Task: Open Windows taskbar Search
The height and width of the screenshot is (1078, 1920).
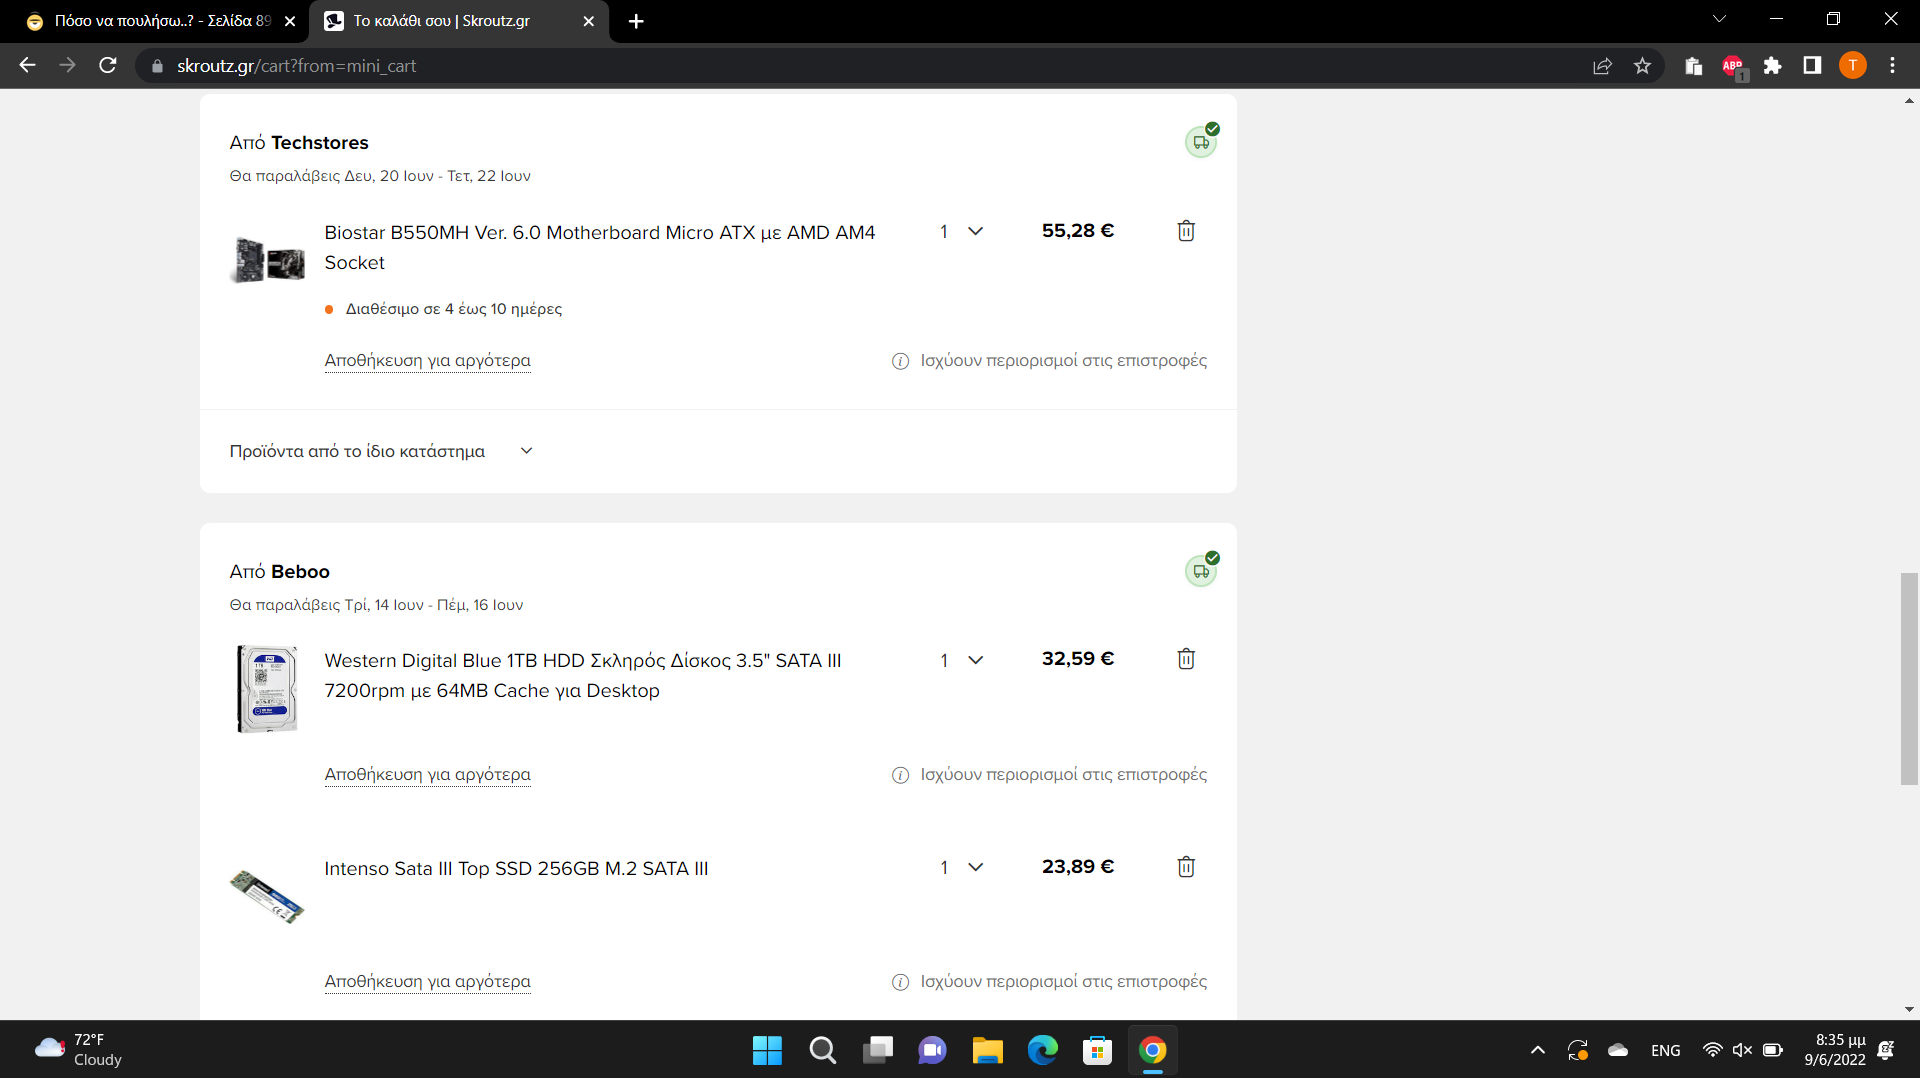Action: point(822,1050)
